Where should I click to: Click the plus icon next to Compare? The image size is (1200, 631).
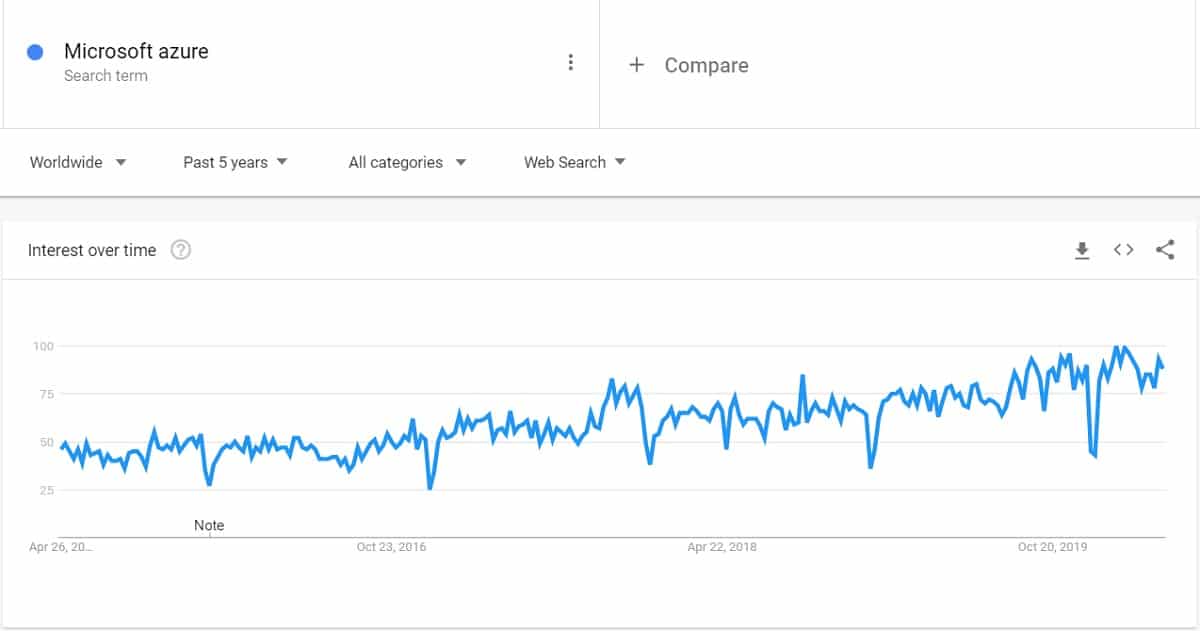(637, 65)
